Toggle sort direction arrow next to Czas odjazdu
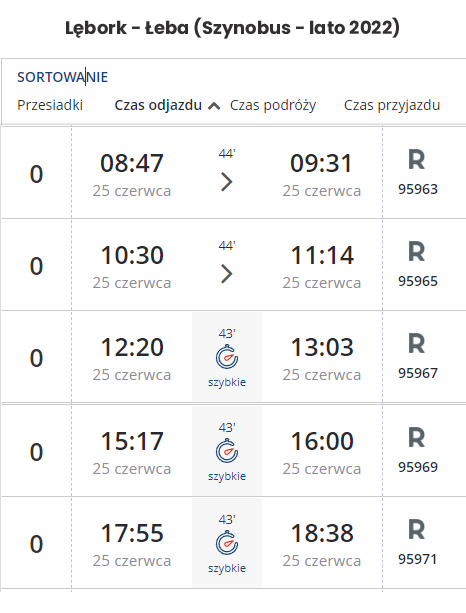 pyautogui.click(x=214, y=106)
